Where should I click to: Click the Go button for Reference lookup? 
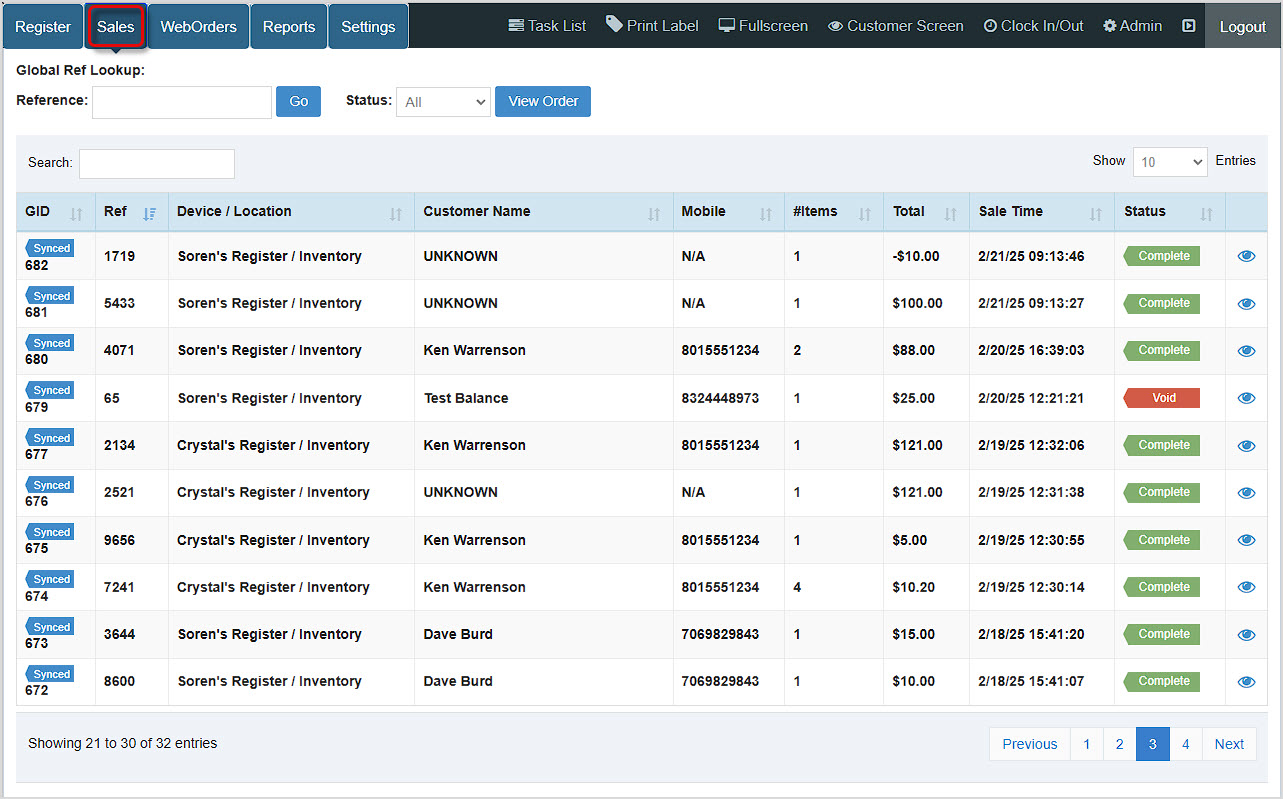298,101
